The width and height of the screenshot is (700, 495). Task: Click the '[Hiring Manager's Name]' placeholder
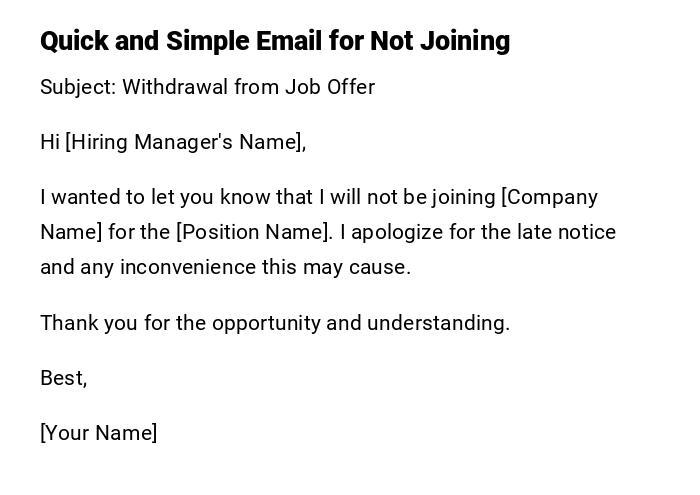pyautogui.click(x=185, y=142)
